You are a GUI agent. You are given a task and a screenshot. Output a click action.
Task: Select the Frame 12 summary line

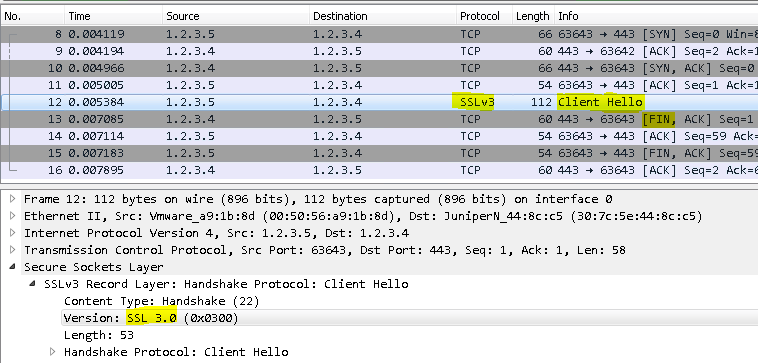(318, 199)
